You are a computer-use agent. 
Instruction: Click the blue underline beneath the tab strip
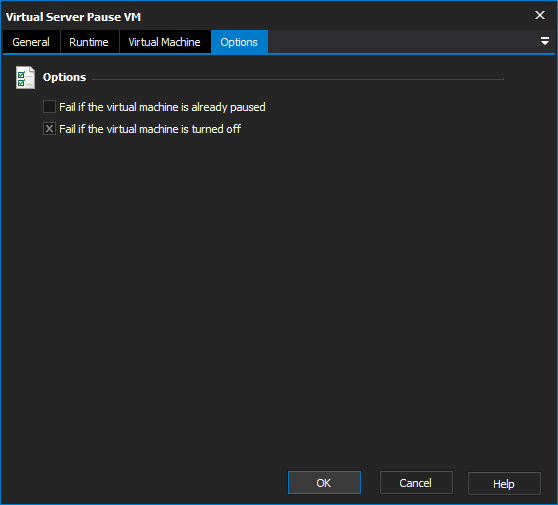point(279,54)
